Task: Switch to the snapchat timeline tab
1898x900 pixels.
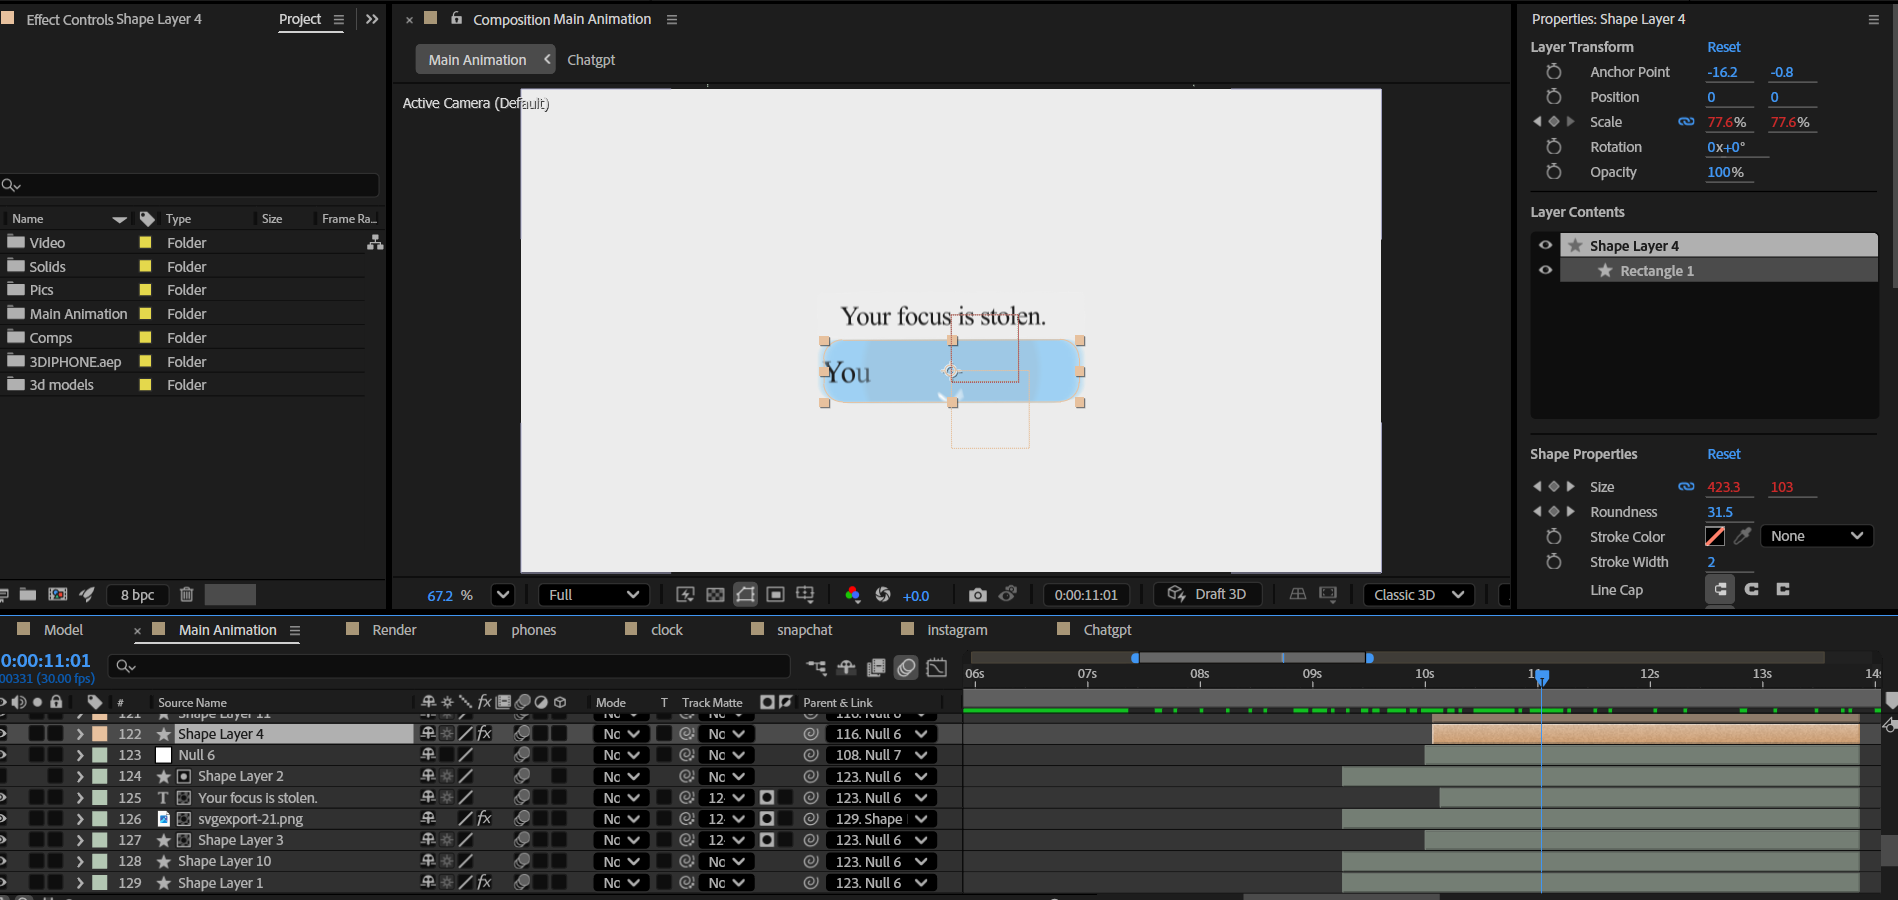Action: (804, 630)
